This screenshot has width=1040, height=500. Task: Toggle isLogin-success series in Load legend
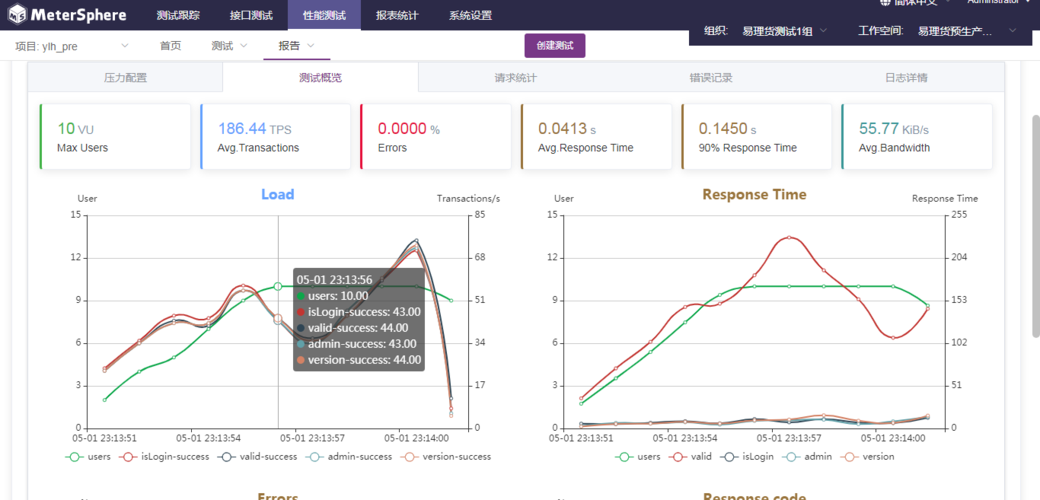[164, 457]
